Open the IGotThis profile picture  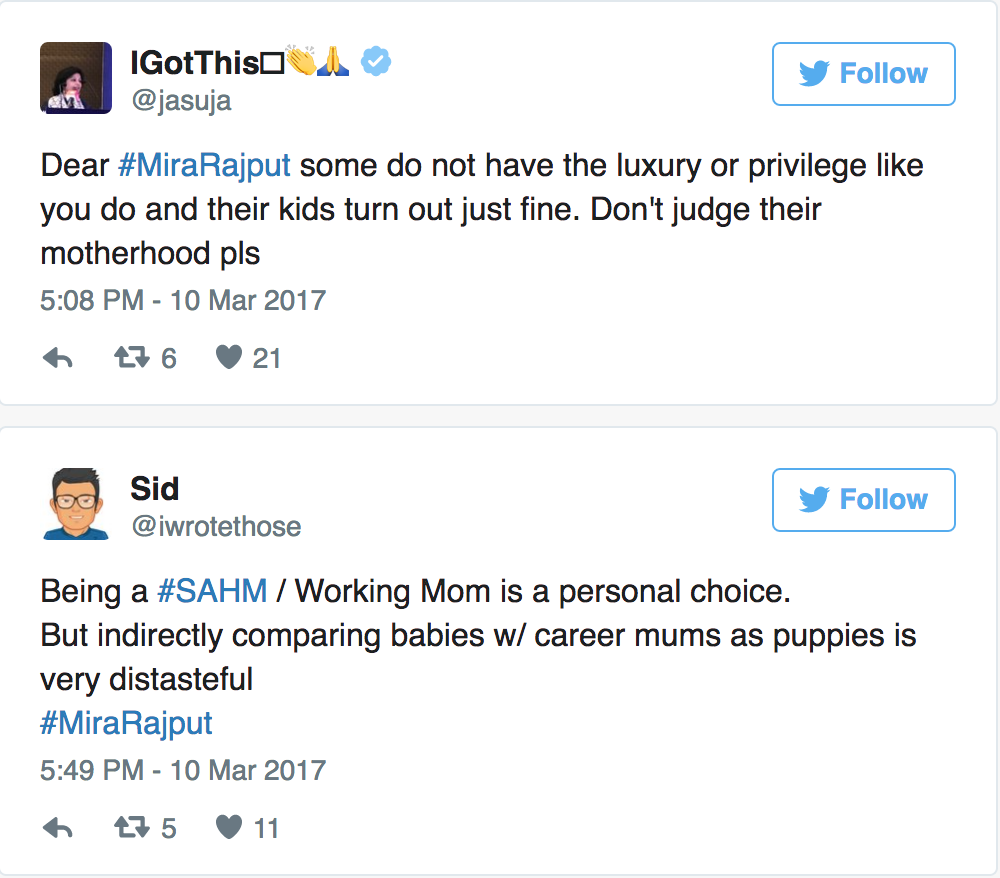pyautogui.click(x=76, y=76)
